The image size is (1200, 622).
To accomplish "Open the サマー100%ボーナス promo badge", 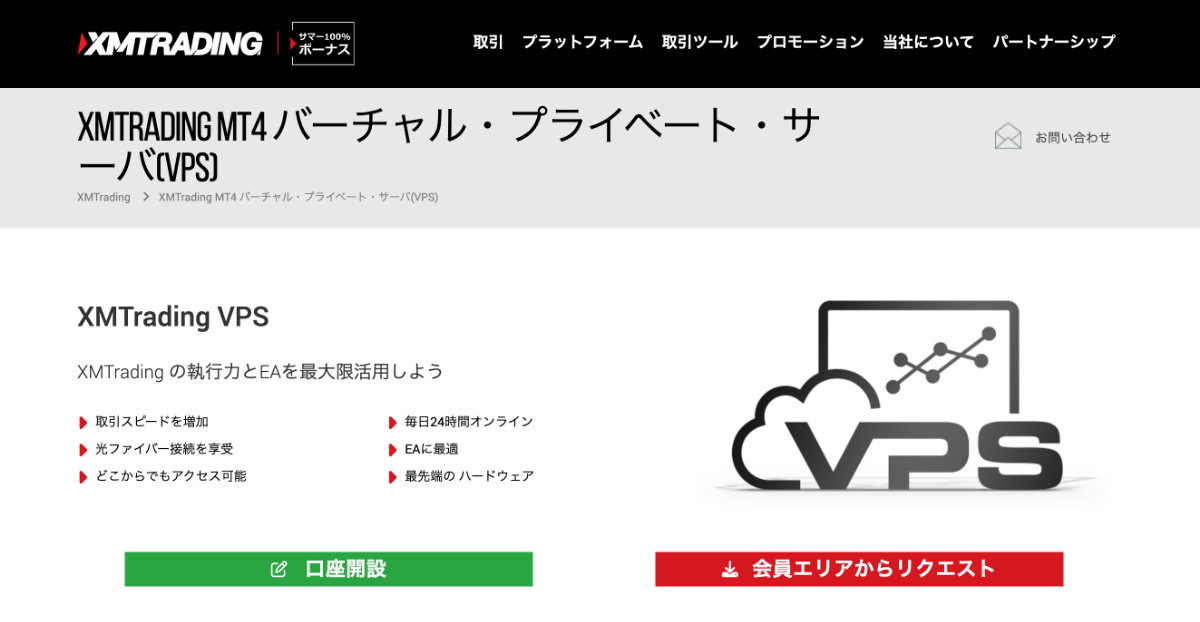I will [323, 44].
